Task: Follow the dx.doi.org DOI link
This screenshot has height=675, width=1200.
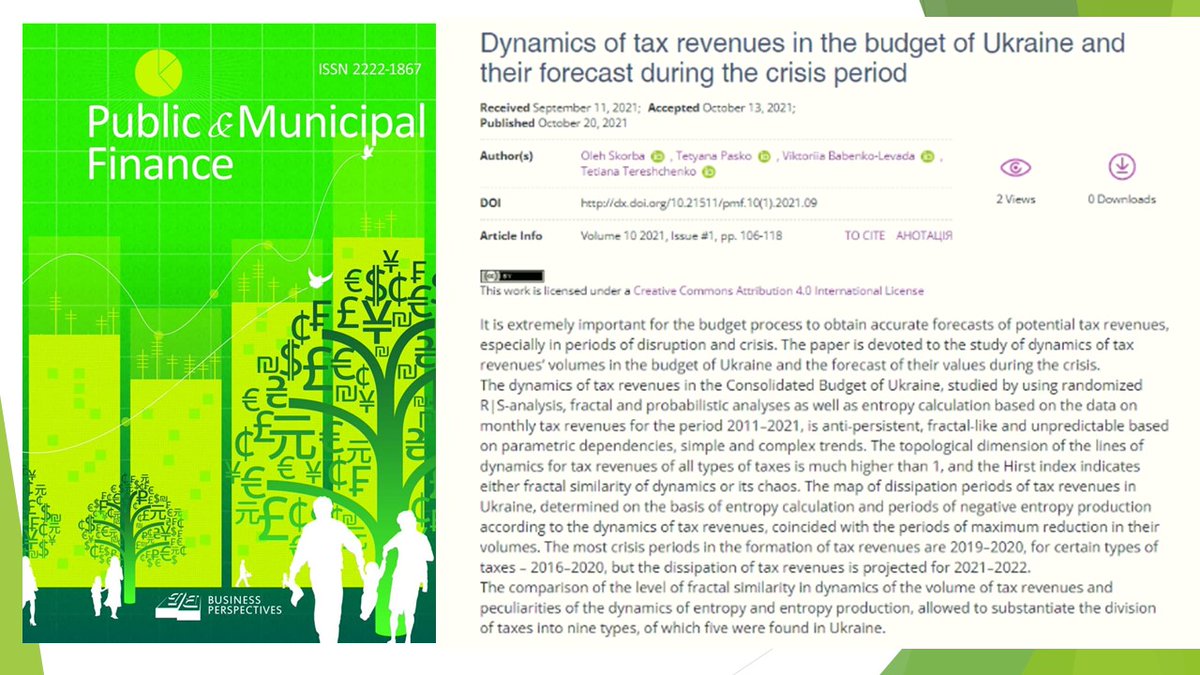Action: 700,202
